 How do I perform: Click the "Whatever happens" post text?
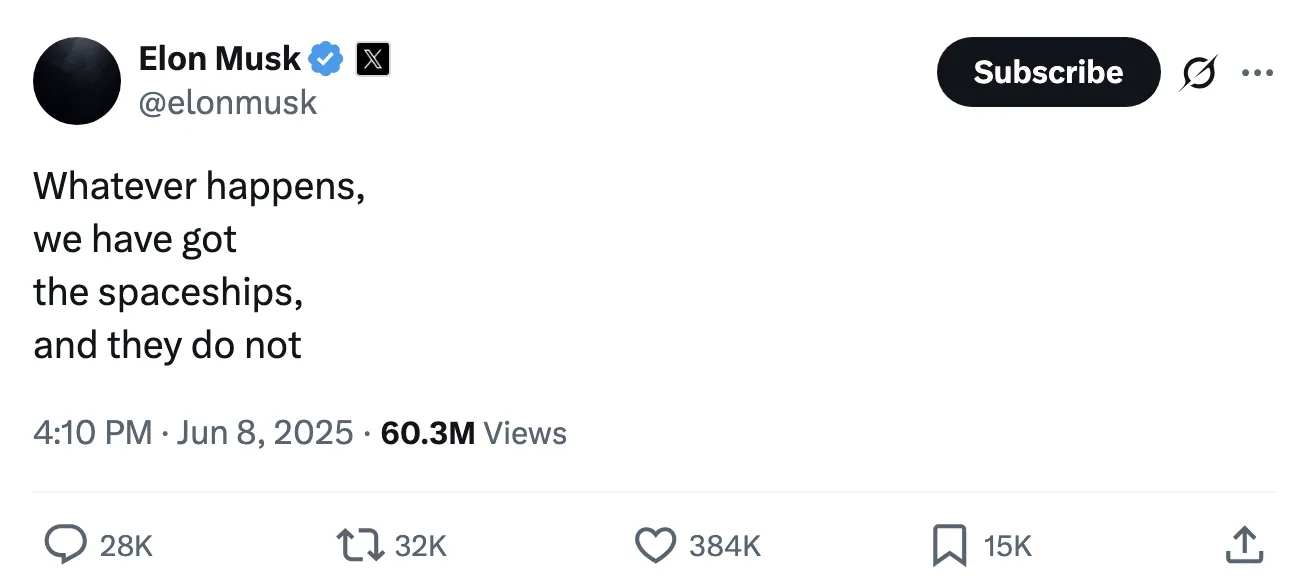tap(199, 186)
